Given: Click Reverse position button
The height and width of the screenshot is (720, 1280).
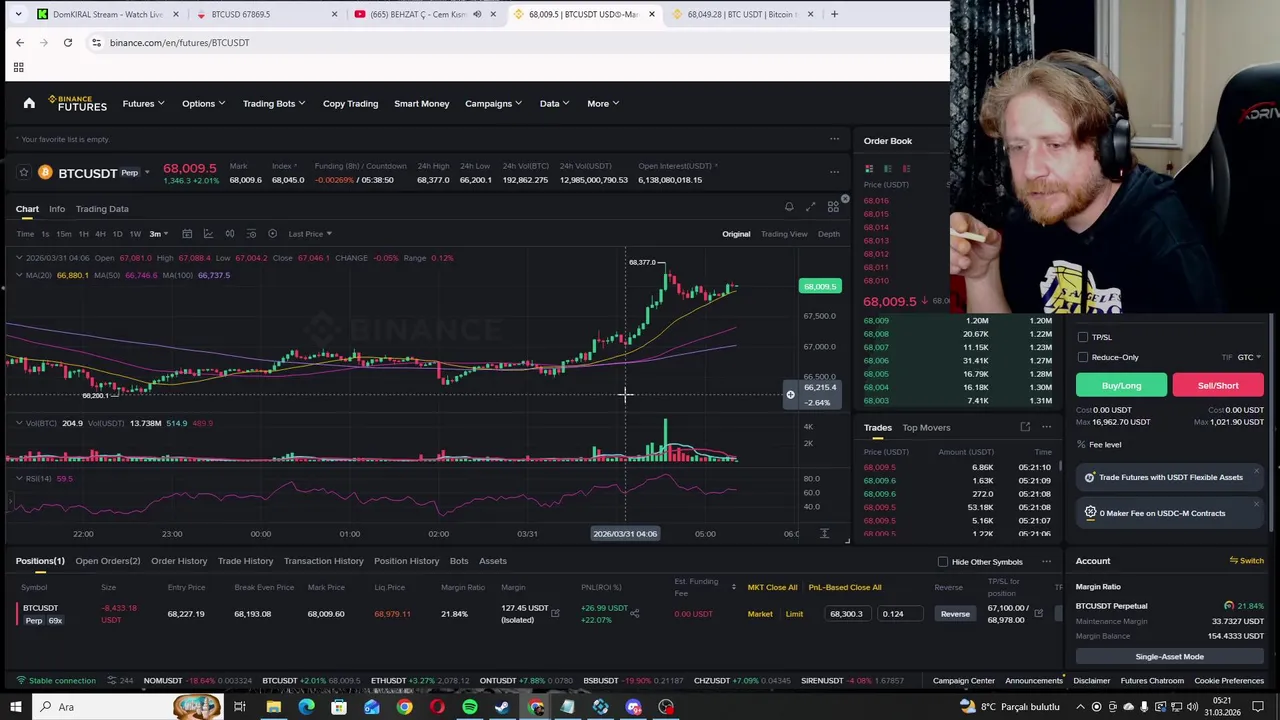Looking at the screenshot, I should (955, 614).
